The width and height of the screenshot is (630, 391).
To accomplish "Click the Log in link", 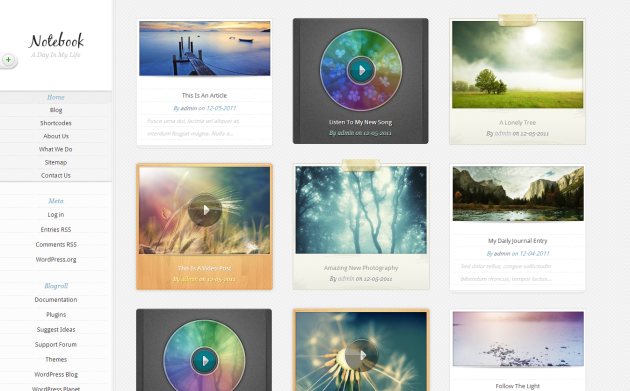I will point(56,215).
